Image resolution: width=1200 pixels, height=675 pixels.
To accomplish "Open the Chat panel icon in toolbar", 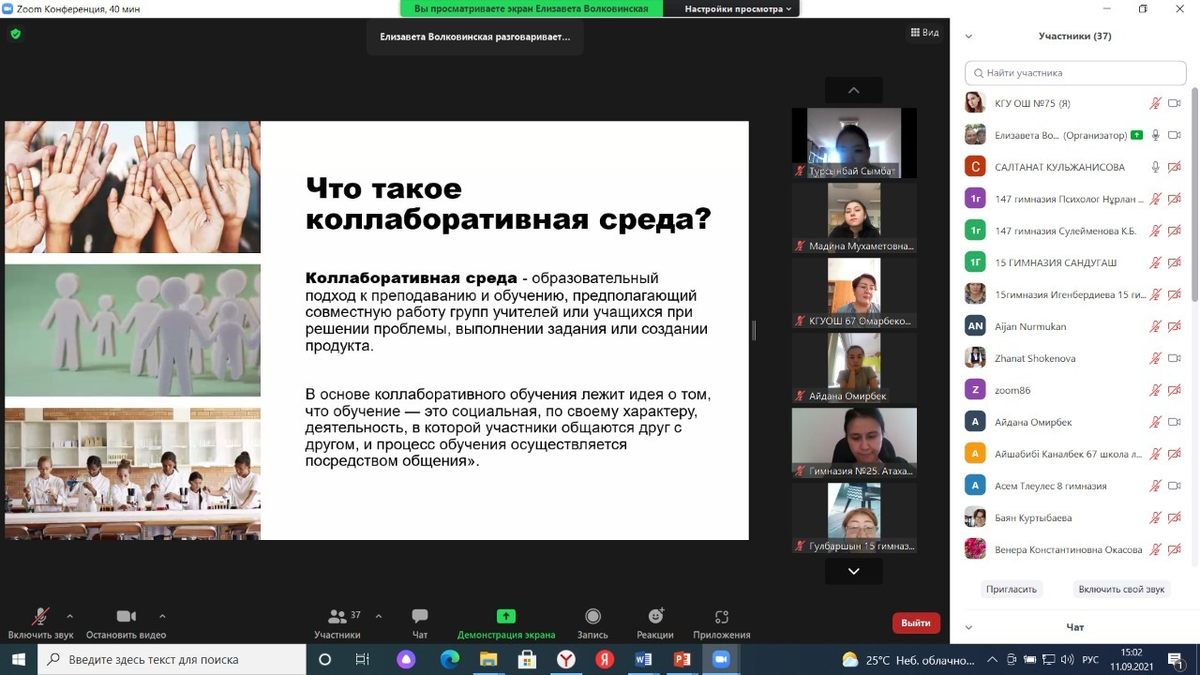I will [x=420, y=617].
